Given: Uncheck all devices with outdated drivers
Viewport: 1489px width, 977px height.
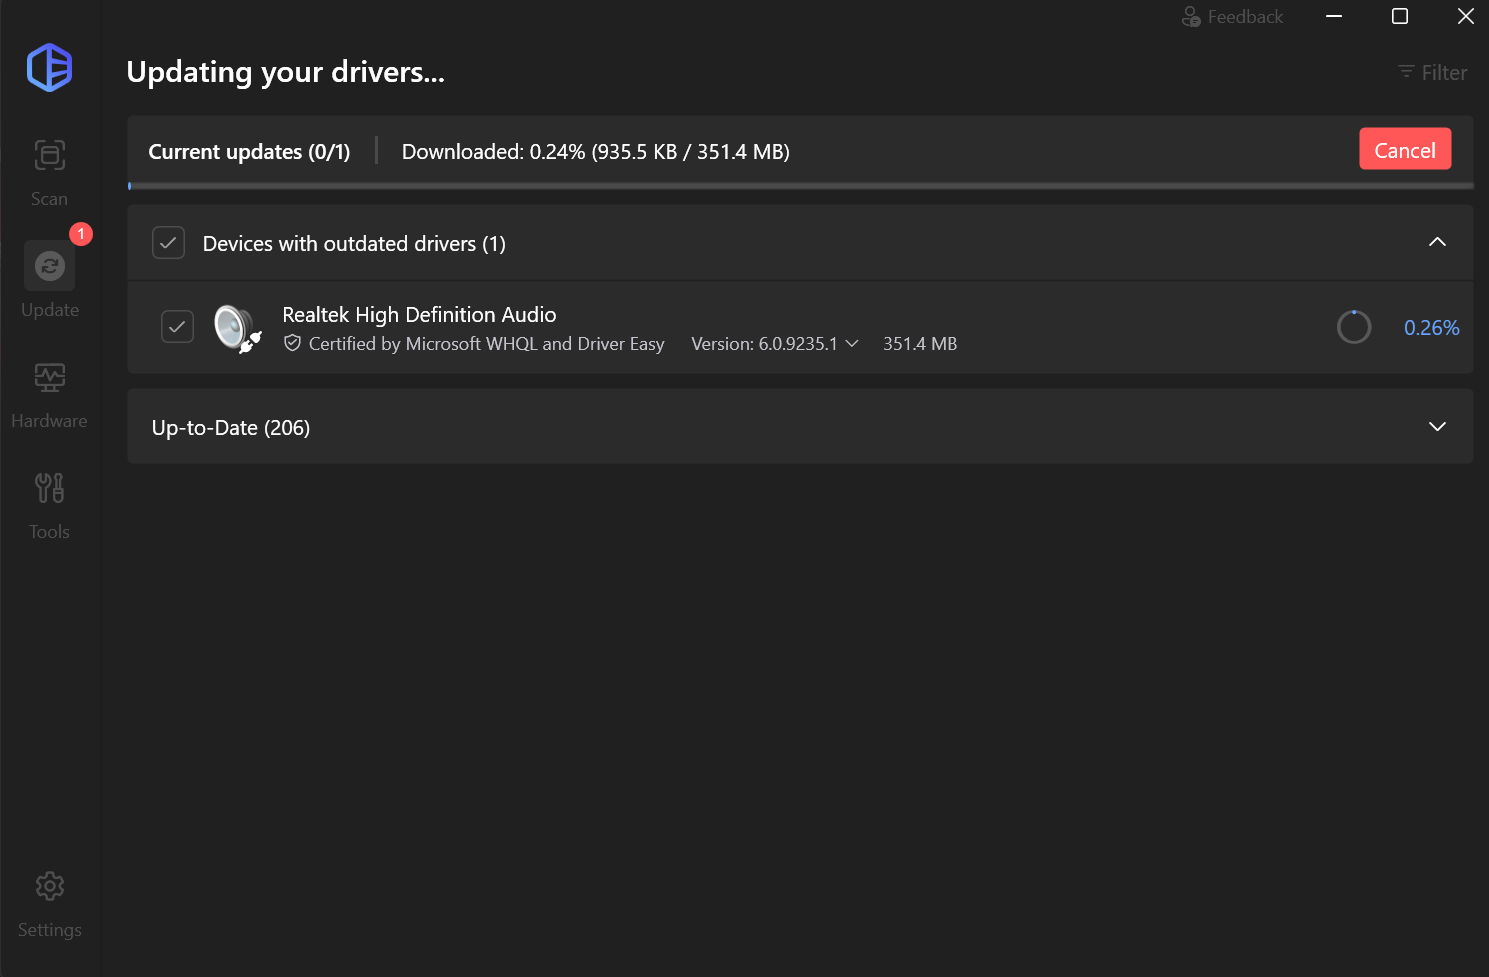Looking at the screenshot, I should (x=168, y=243).
